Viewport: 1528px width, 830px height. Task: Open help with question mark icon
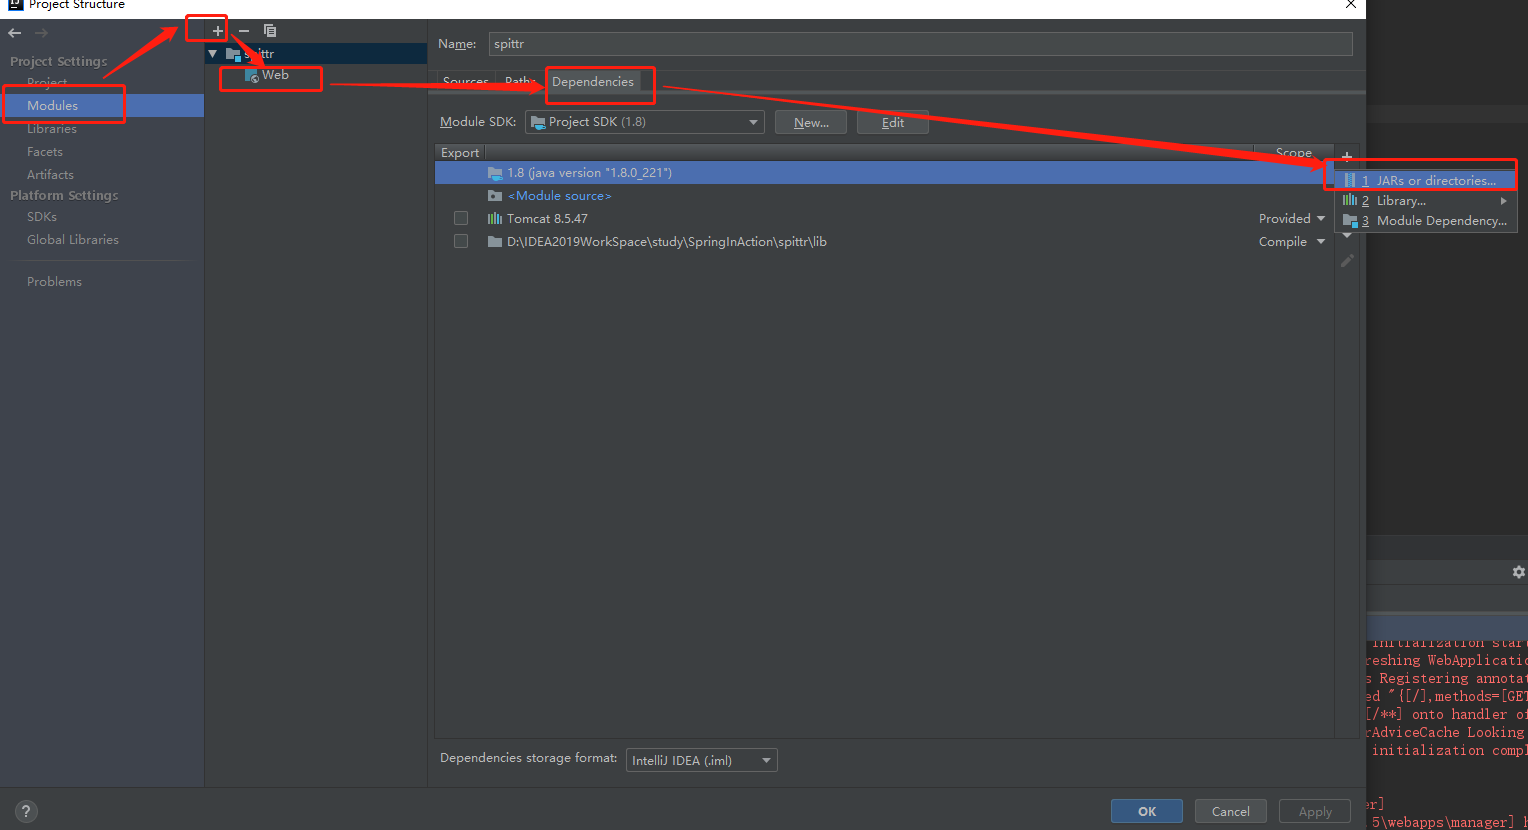tap(27, 811)
